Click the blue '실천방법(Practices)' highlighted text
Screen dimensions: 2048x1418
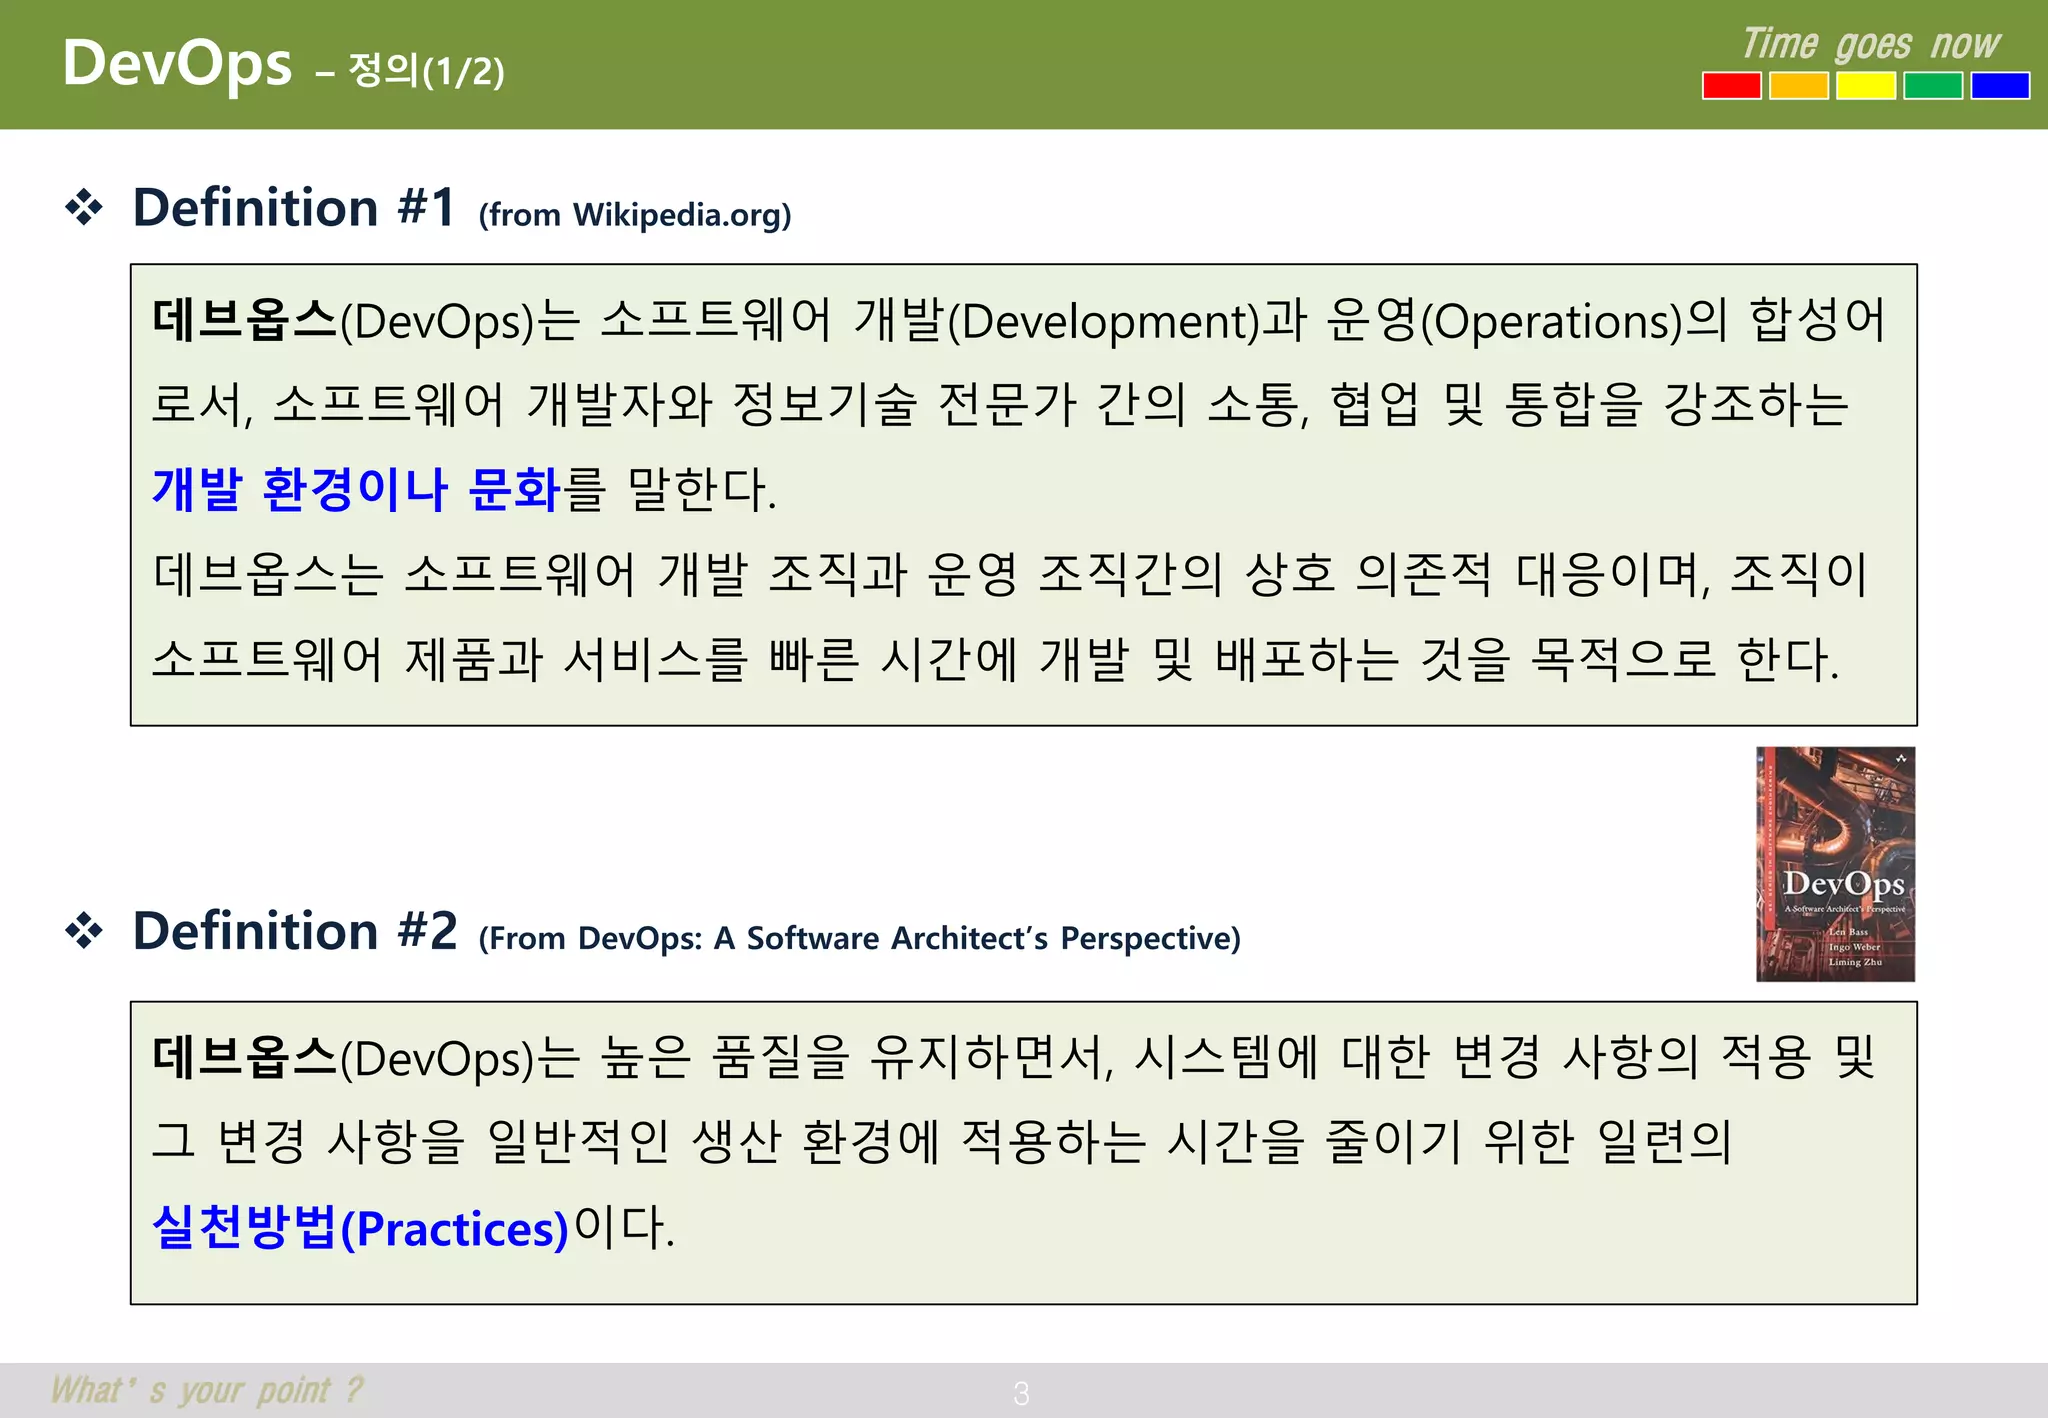tap(360, 1227)
